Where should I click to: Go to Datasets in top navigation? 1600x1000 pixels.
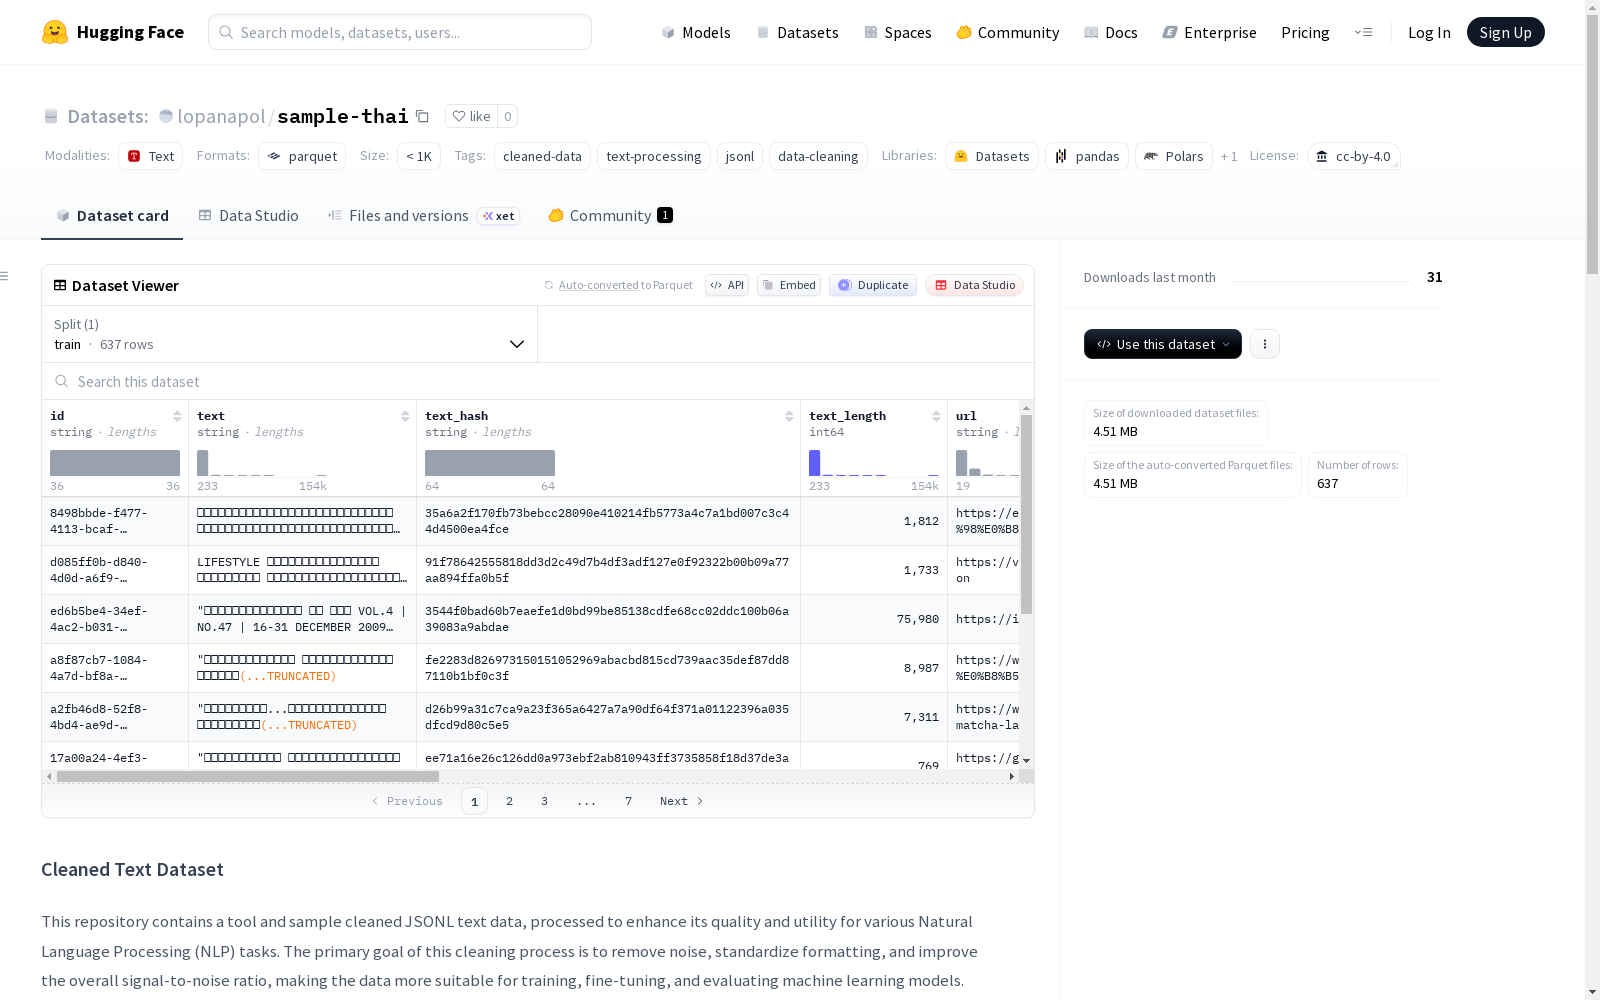coord(797,32)
